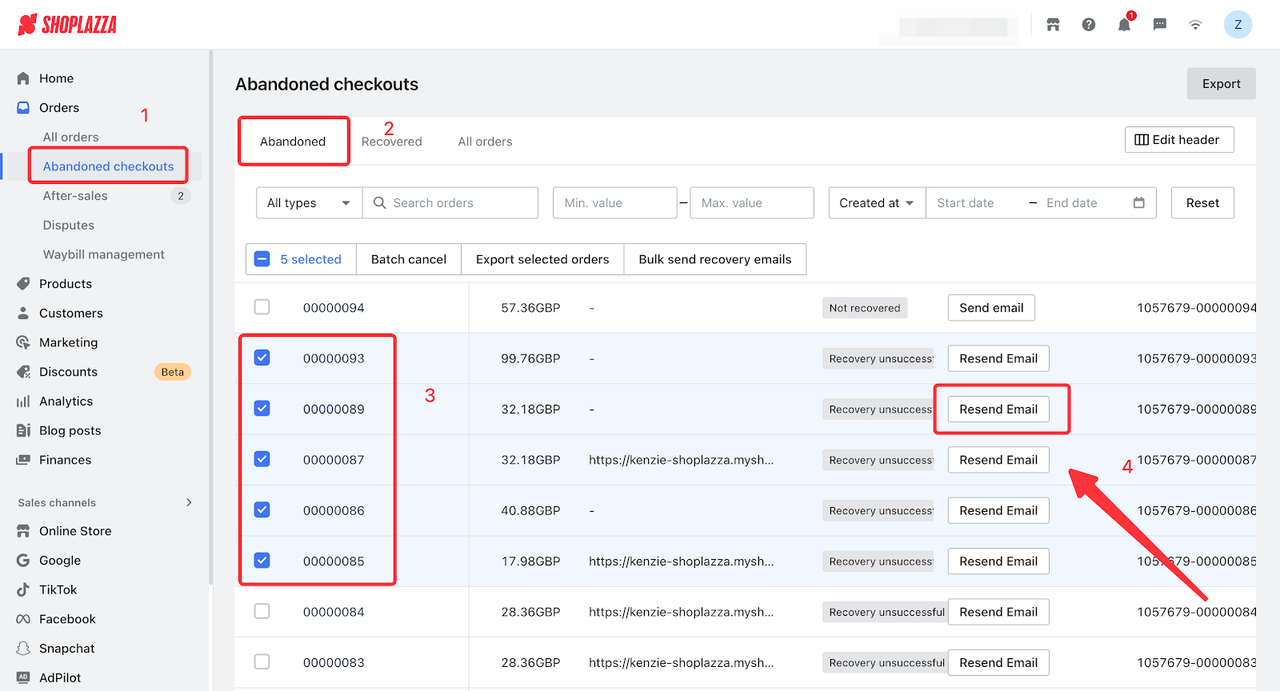The image size is (1280, 691).
Task: Click the Export button
Action: click(1221, 84)
